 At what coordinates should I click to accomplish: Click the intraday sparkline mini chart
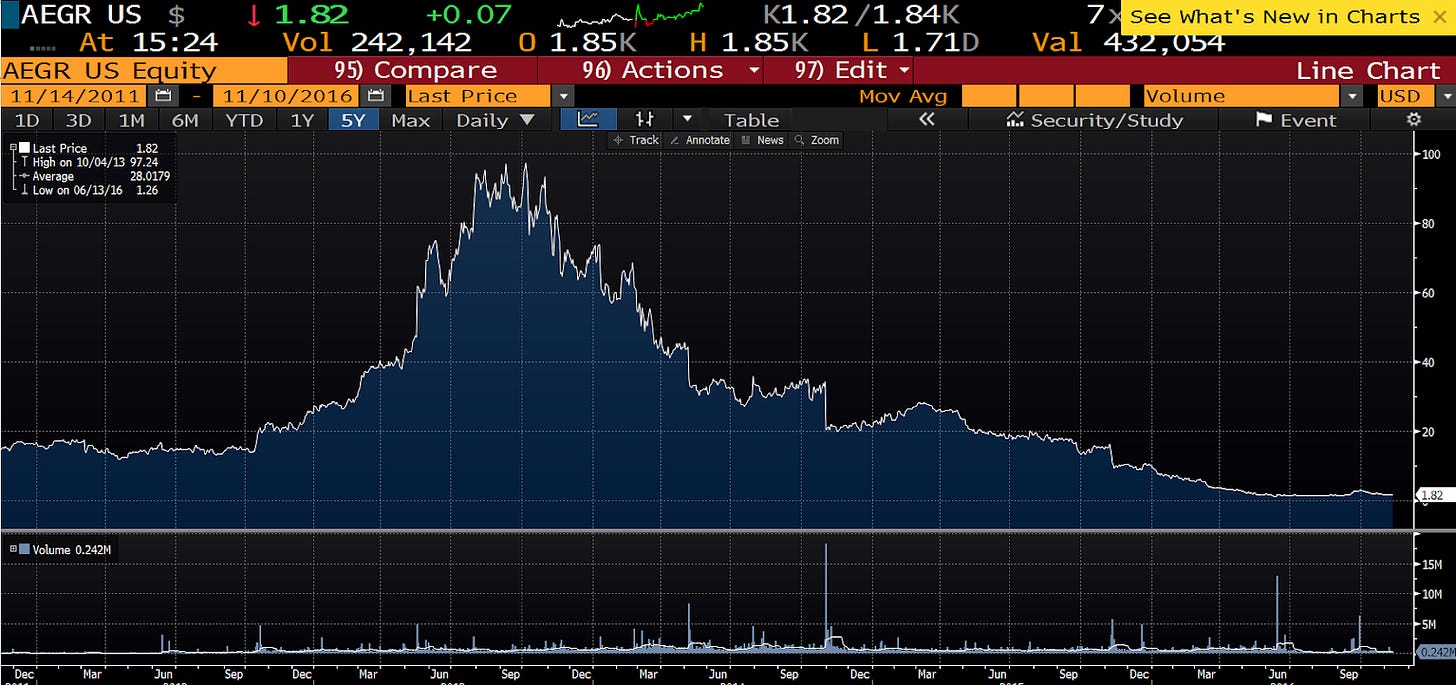(x=631, y=17)
